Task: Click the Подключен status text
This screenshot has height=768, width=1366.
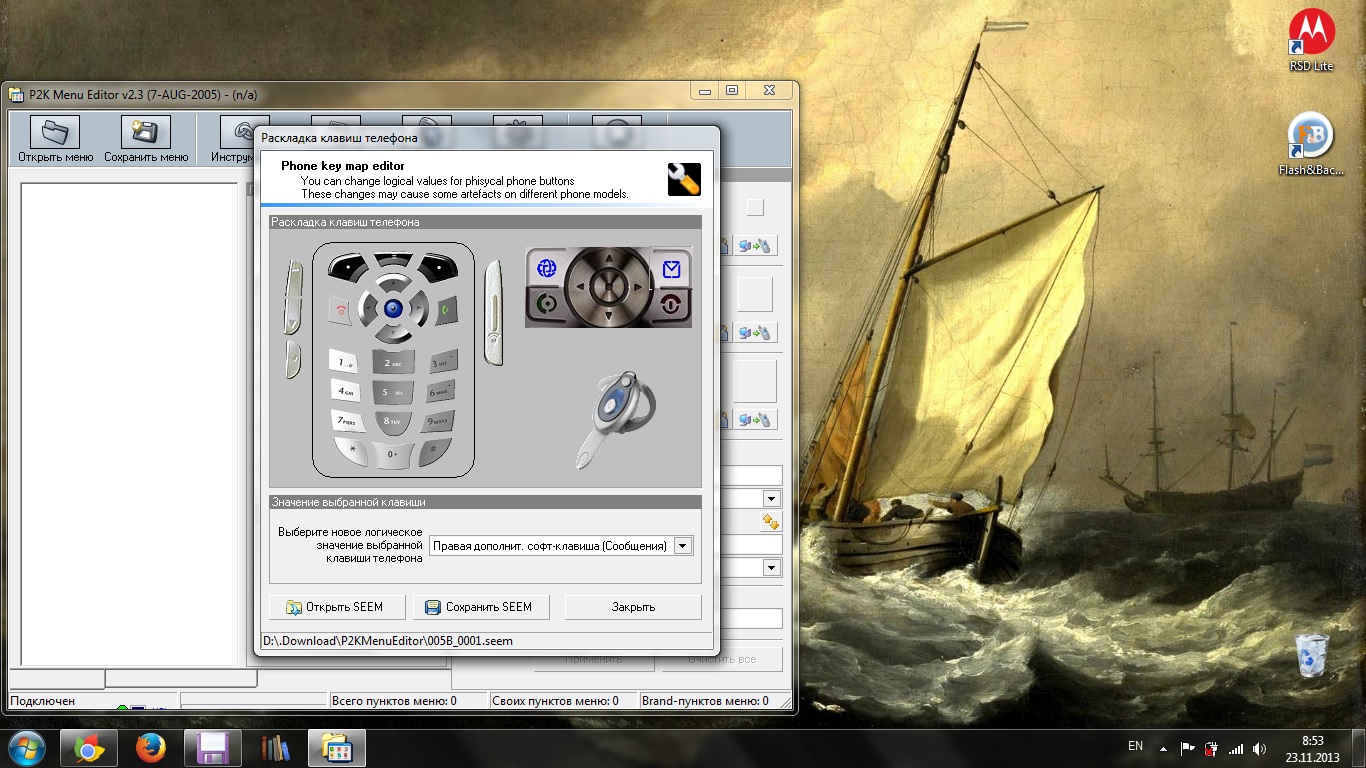Action: coord(43,701)
